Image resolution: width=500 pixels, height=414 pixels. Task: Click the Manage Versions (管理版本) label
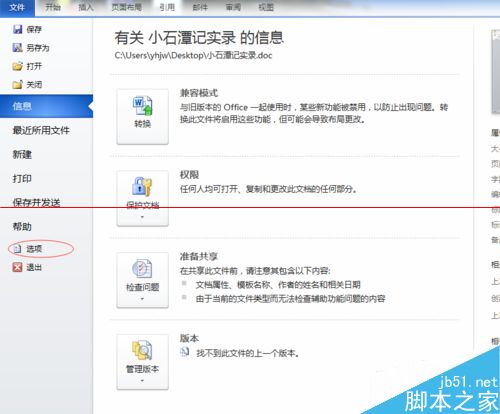(142, 369)
